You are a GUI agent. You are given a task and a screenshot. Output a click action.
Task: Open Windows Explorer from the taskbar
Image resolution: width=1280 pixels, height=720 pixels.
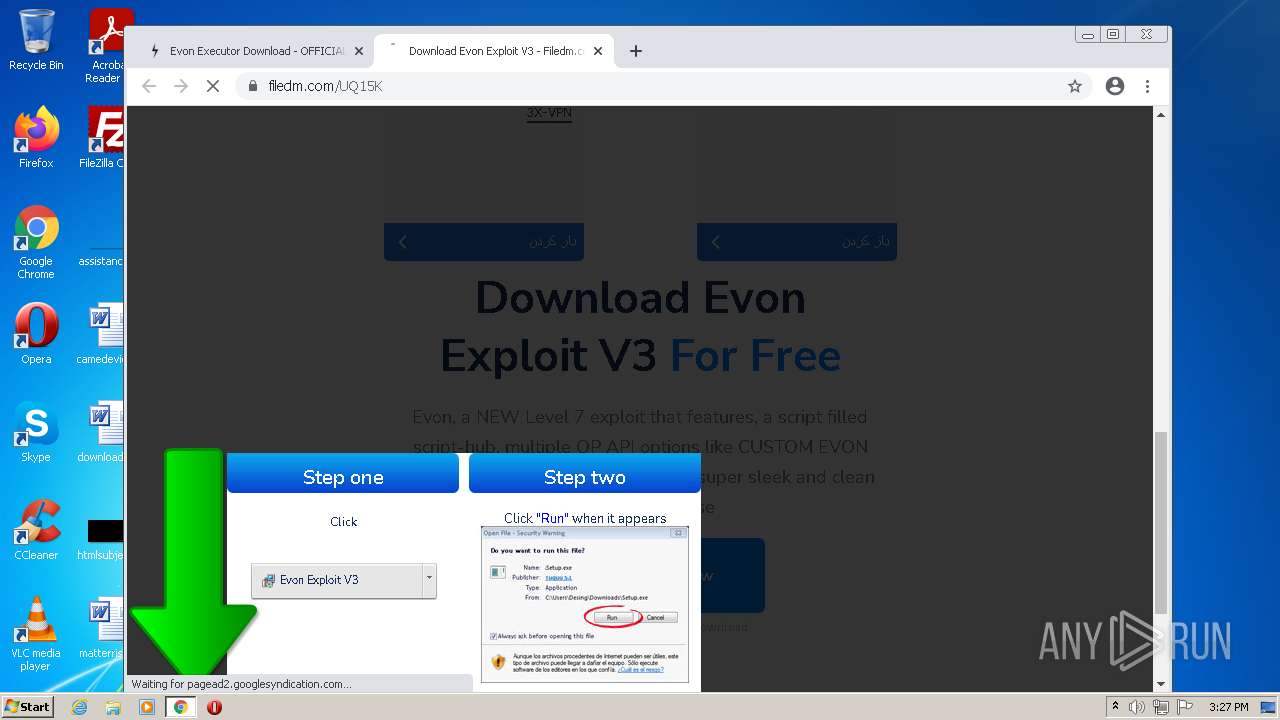pos(113,707)
